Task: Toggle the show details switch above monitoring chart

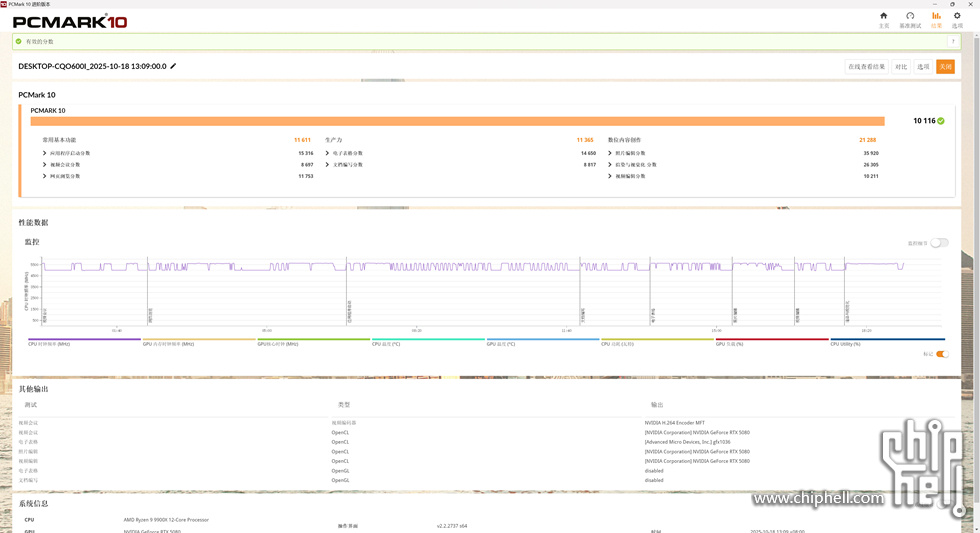Action: [939, 243]
